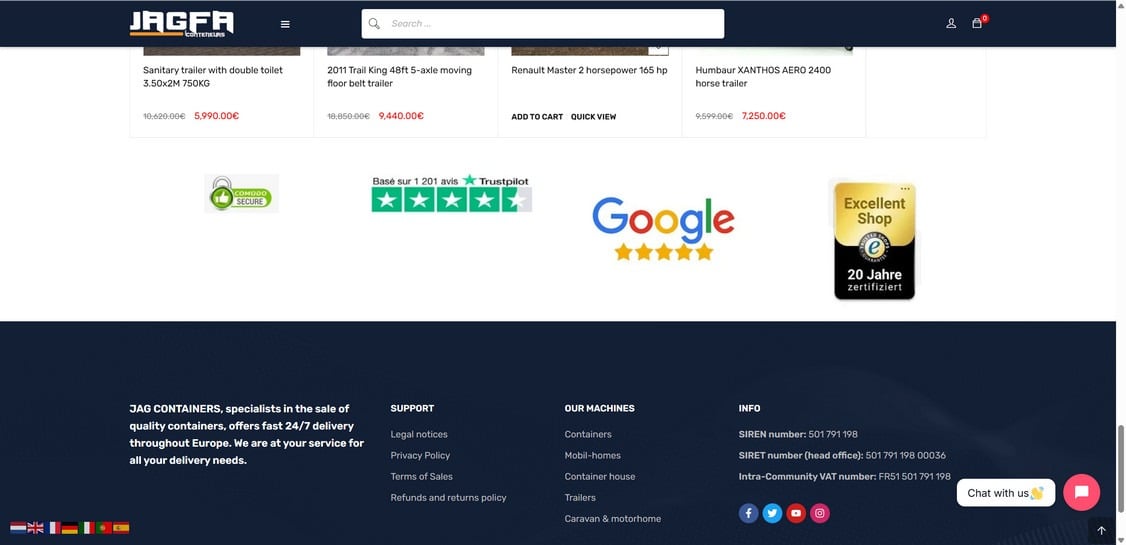The width and height of the screenshot is (1126, 545).
Task: Open Terms of Sales footer link
Action: [422, 476]
